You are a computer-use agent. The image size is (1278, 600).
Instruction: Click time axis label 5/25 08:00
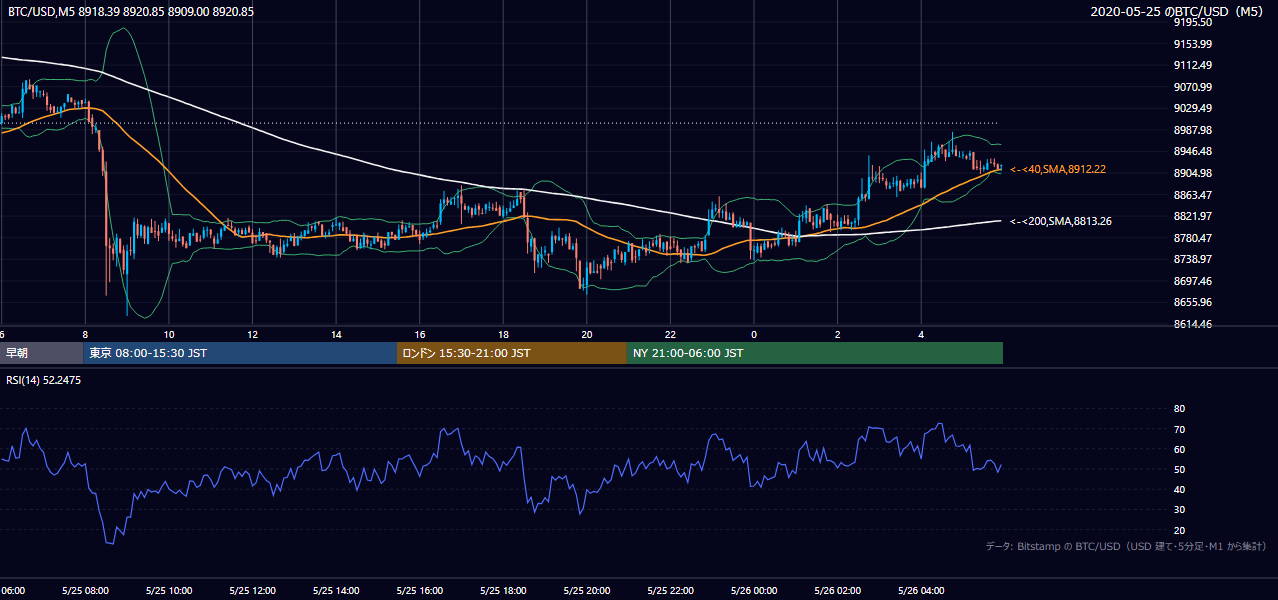[x=84, y=591]
